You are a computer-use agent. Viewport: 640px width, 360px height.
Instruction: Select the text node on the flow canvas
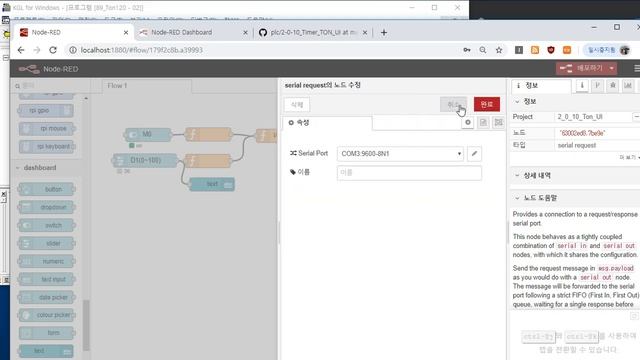coord(212,184)
